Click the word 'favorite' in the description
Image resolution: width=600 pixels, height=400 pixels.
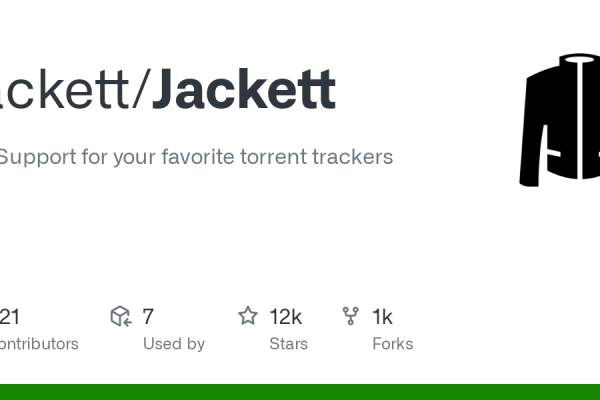point(198,157)
